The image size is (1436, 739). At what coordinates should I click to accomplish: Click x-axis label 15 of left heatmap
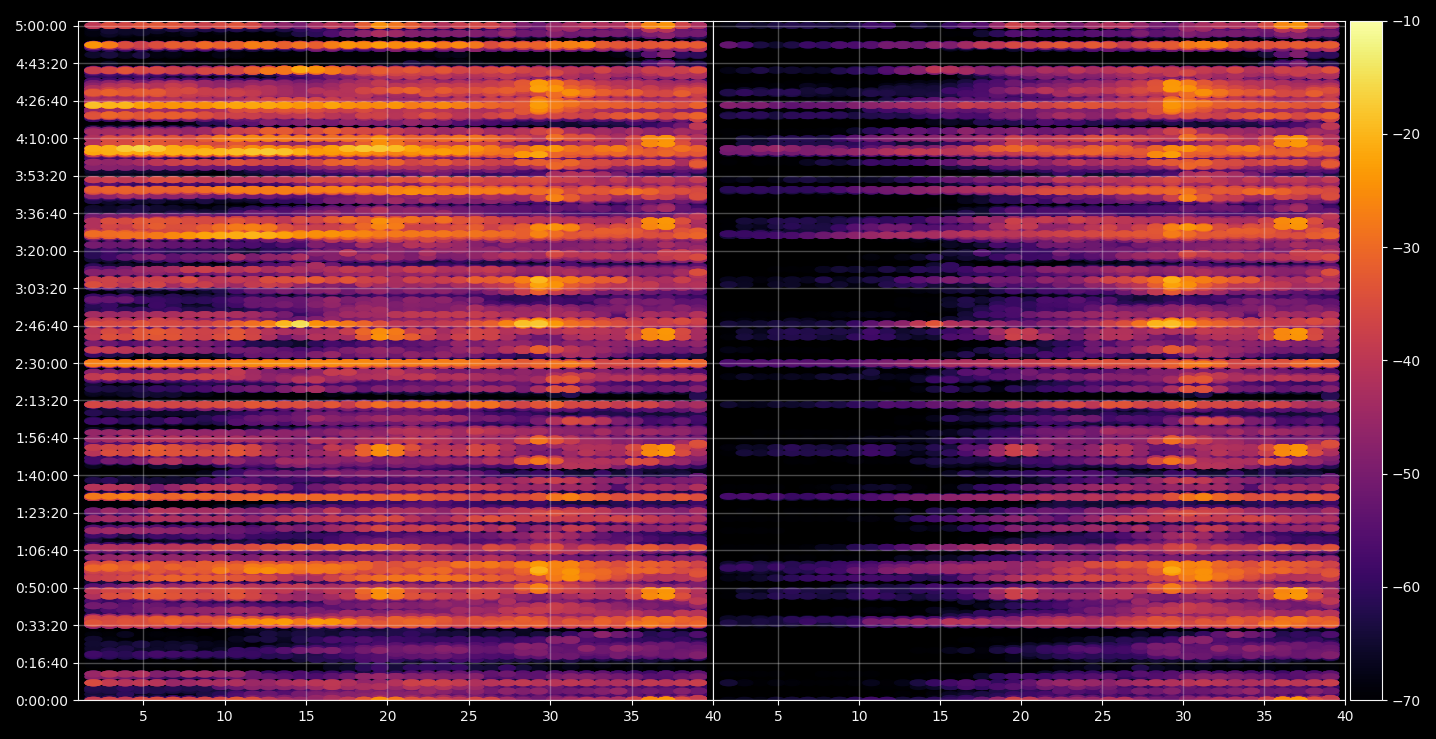point(306,716)
